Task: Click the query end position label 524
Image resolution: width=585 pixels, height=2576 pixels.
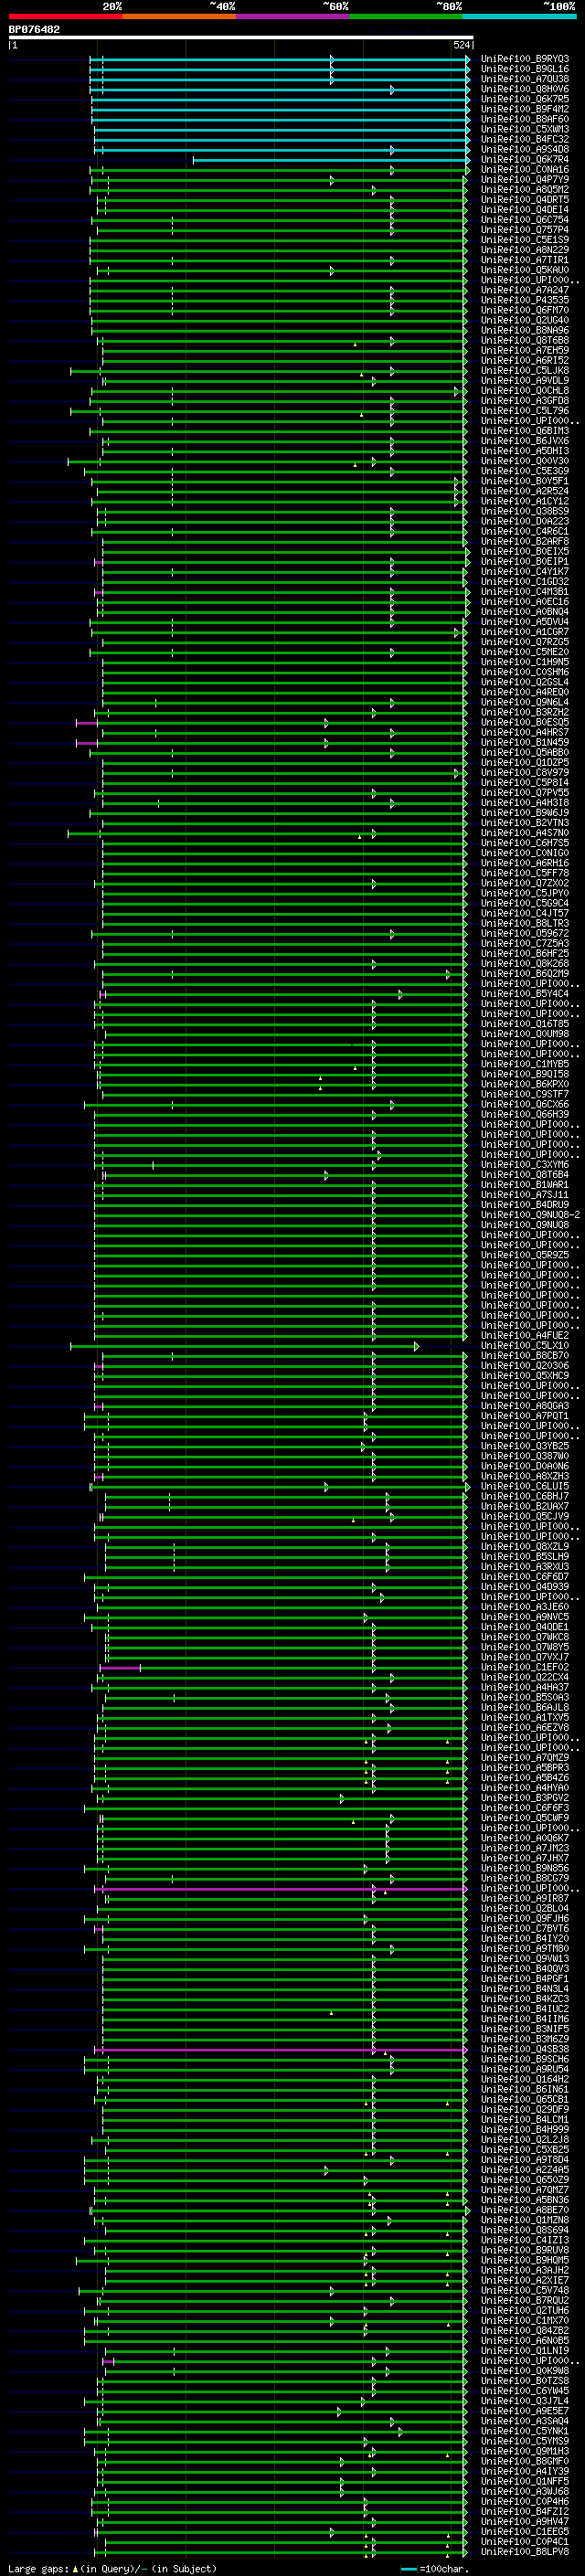Action: click(461, 45)
